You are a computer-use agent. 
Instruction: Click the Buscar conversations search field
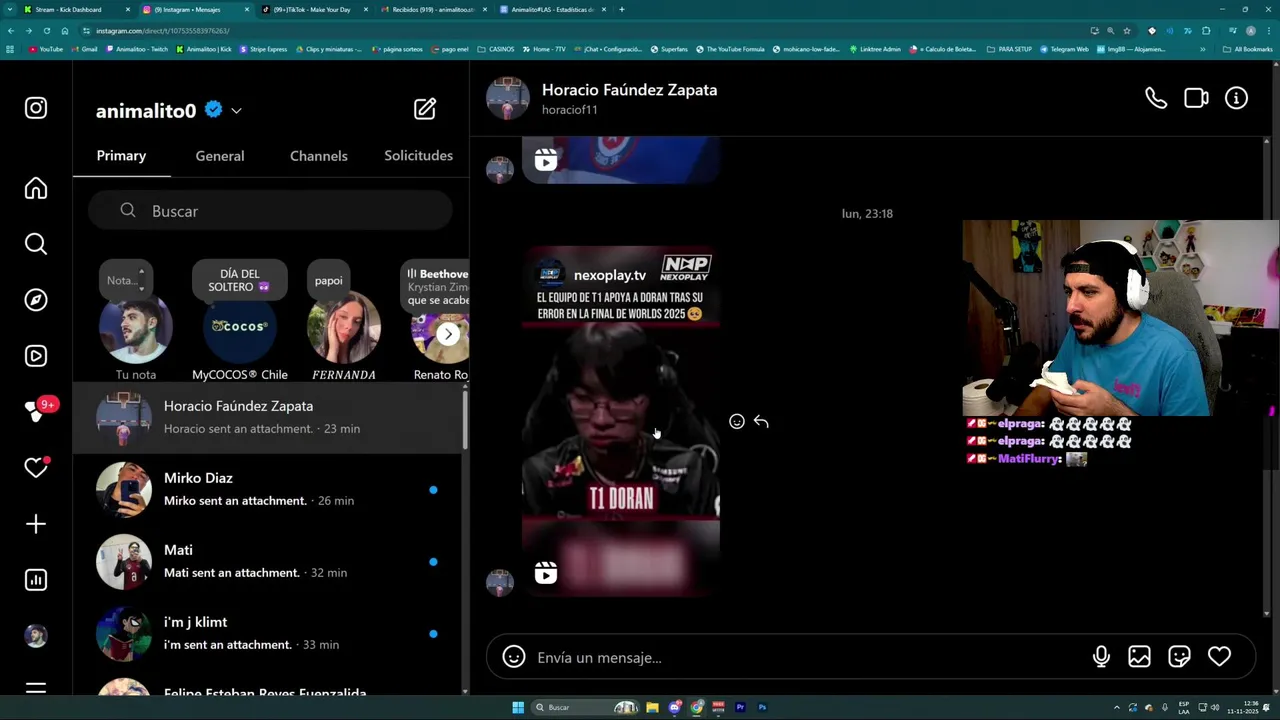click(270, 211)
